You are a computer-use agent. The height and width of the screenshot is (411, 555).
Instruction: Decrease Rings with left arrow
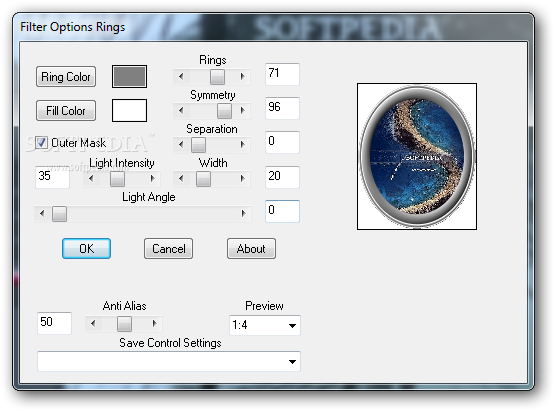[x=181, y=76]
